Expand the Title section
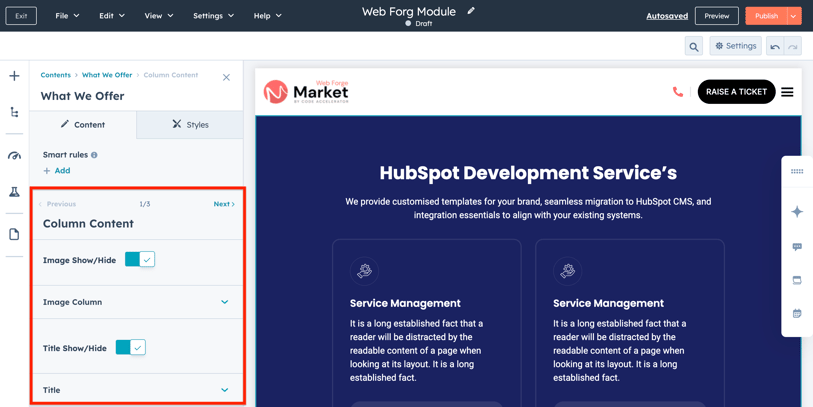The image size is (813, 407). click(x=224, y=390)
